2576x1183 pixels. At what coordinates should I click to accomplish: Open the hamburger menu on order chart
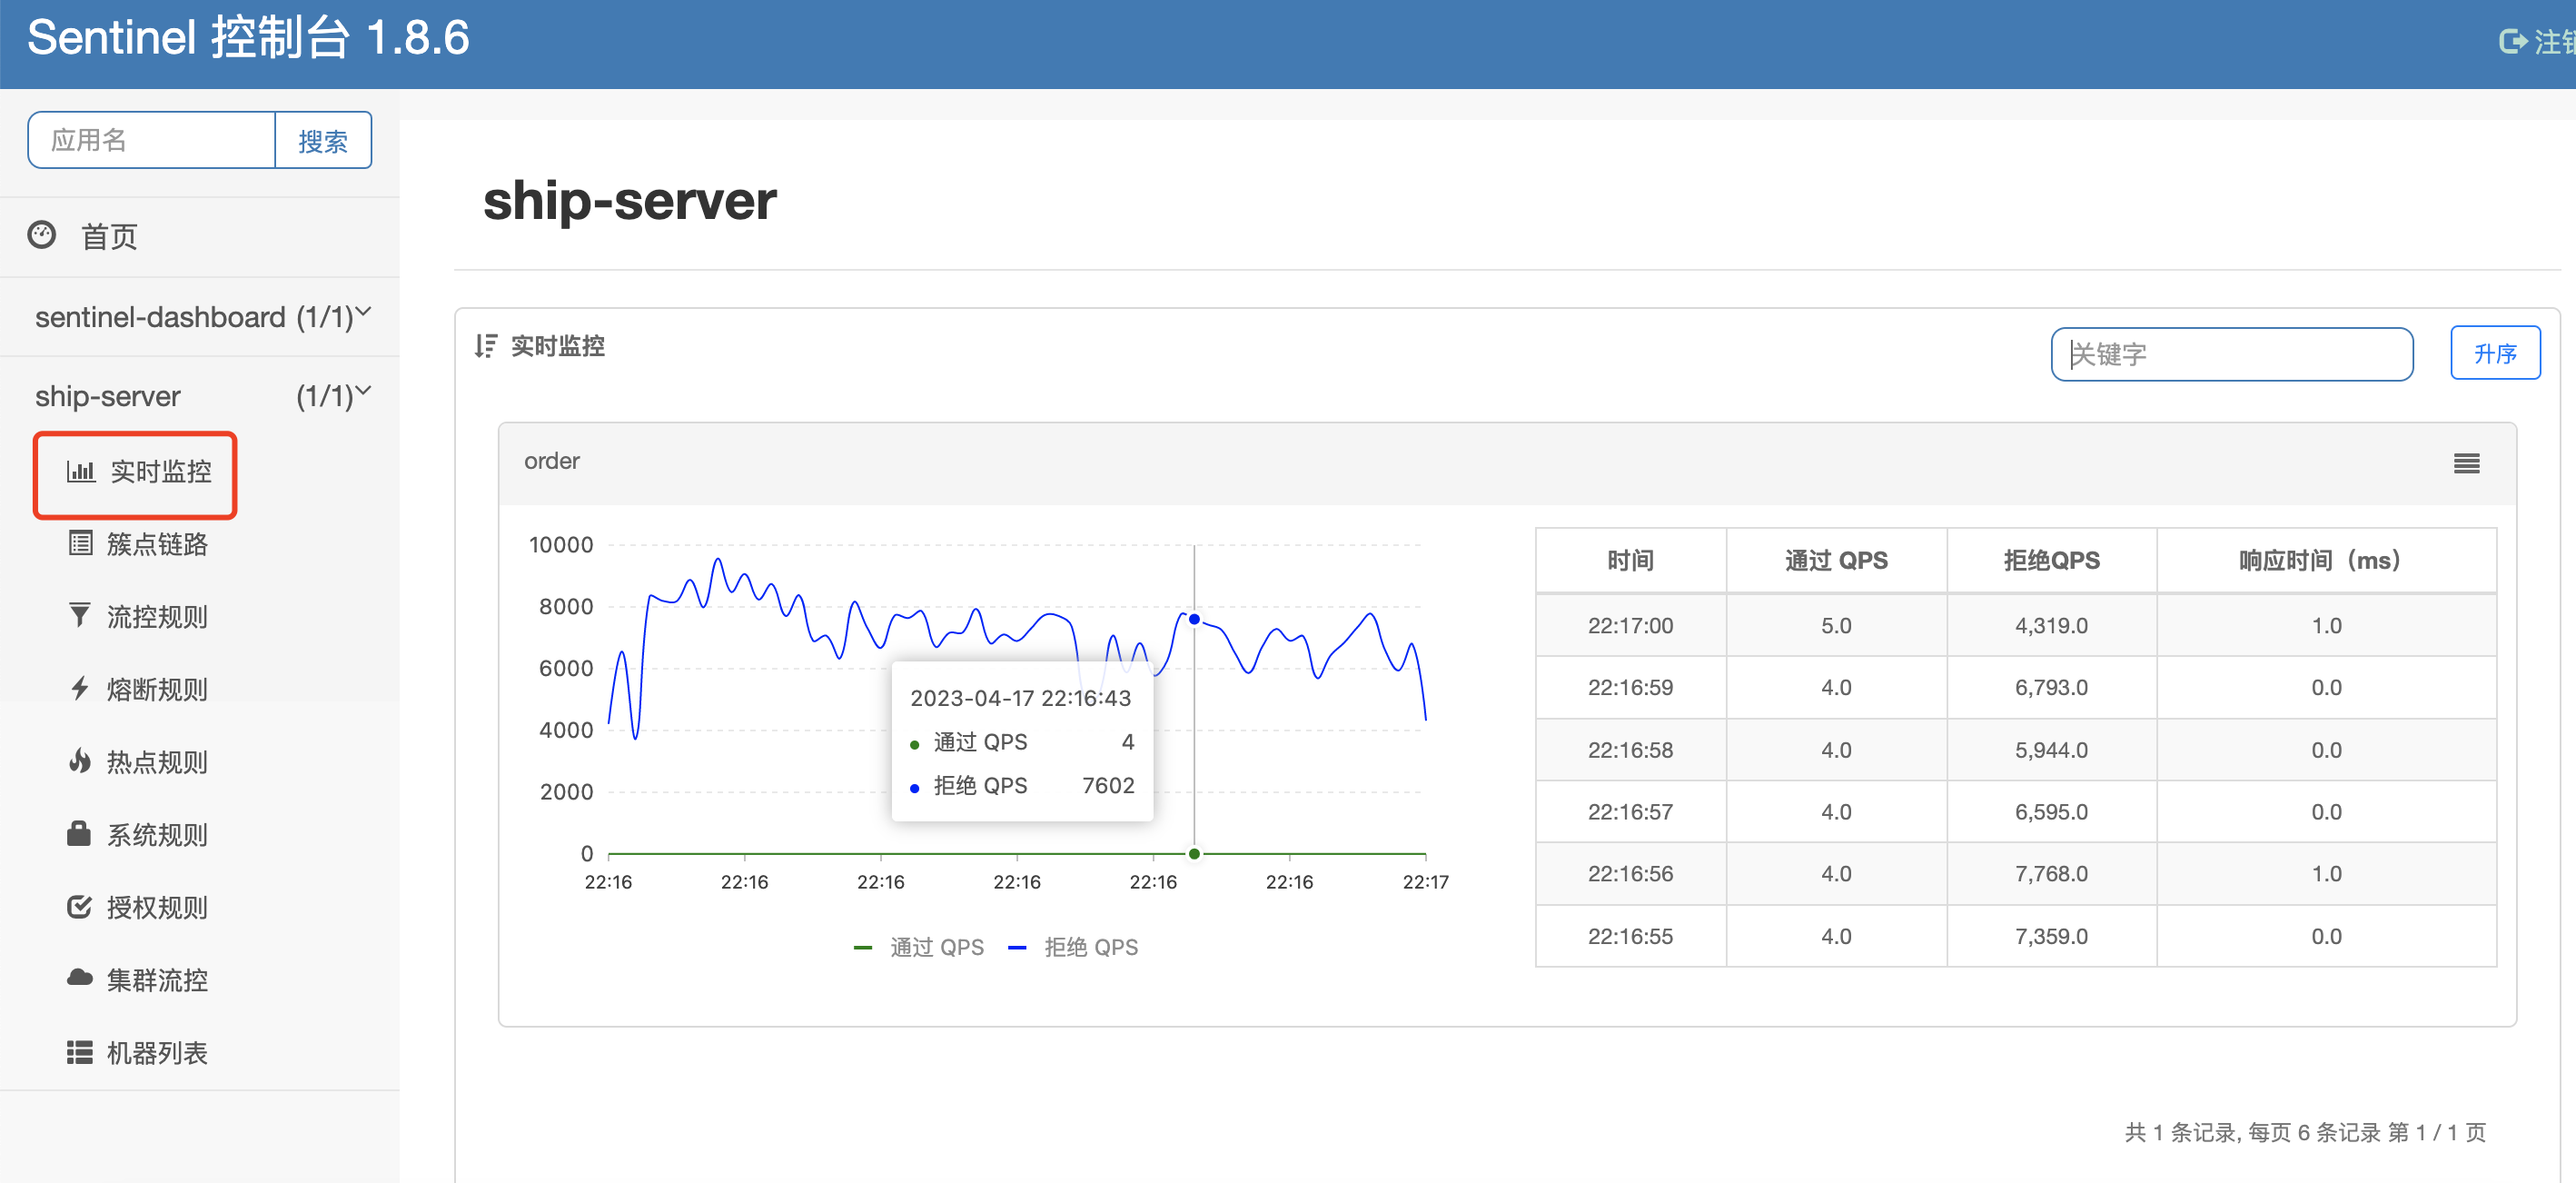[2466, 463]
